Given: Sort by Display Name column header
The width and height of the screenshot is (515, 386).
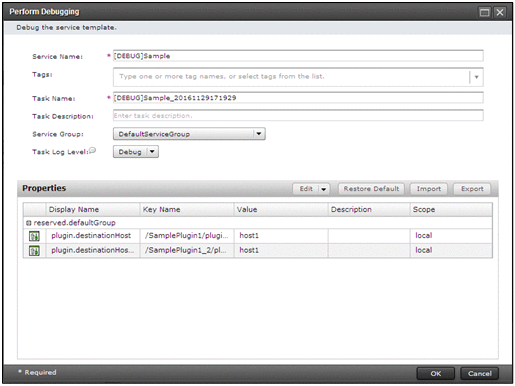Looking at the screenshot, I should (x=92, y=209).
